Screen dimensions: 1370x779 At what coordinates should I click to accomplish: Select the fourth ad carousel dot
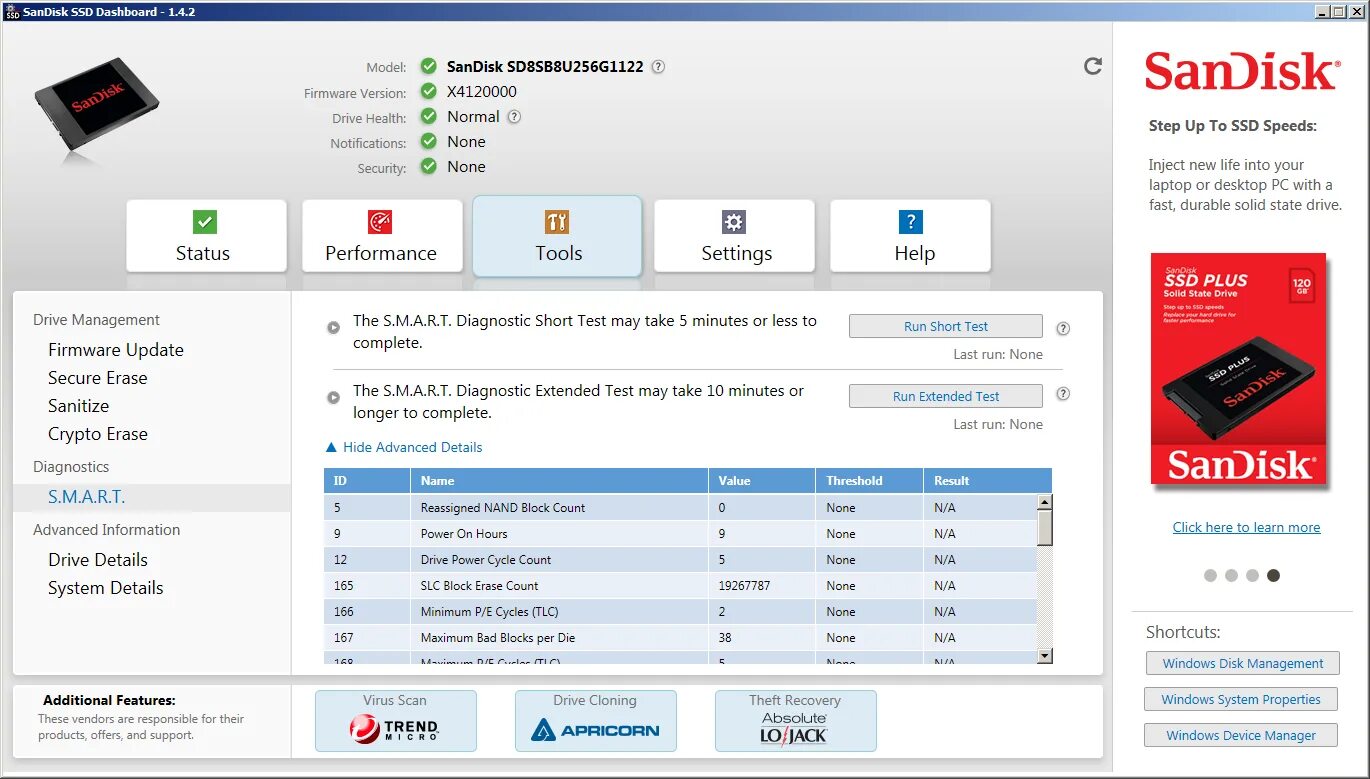click(x=1273, y=575)
